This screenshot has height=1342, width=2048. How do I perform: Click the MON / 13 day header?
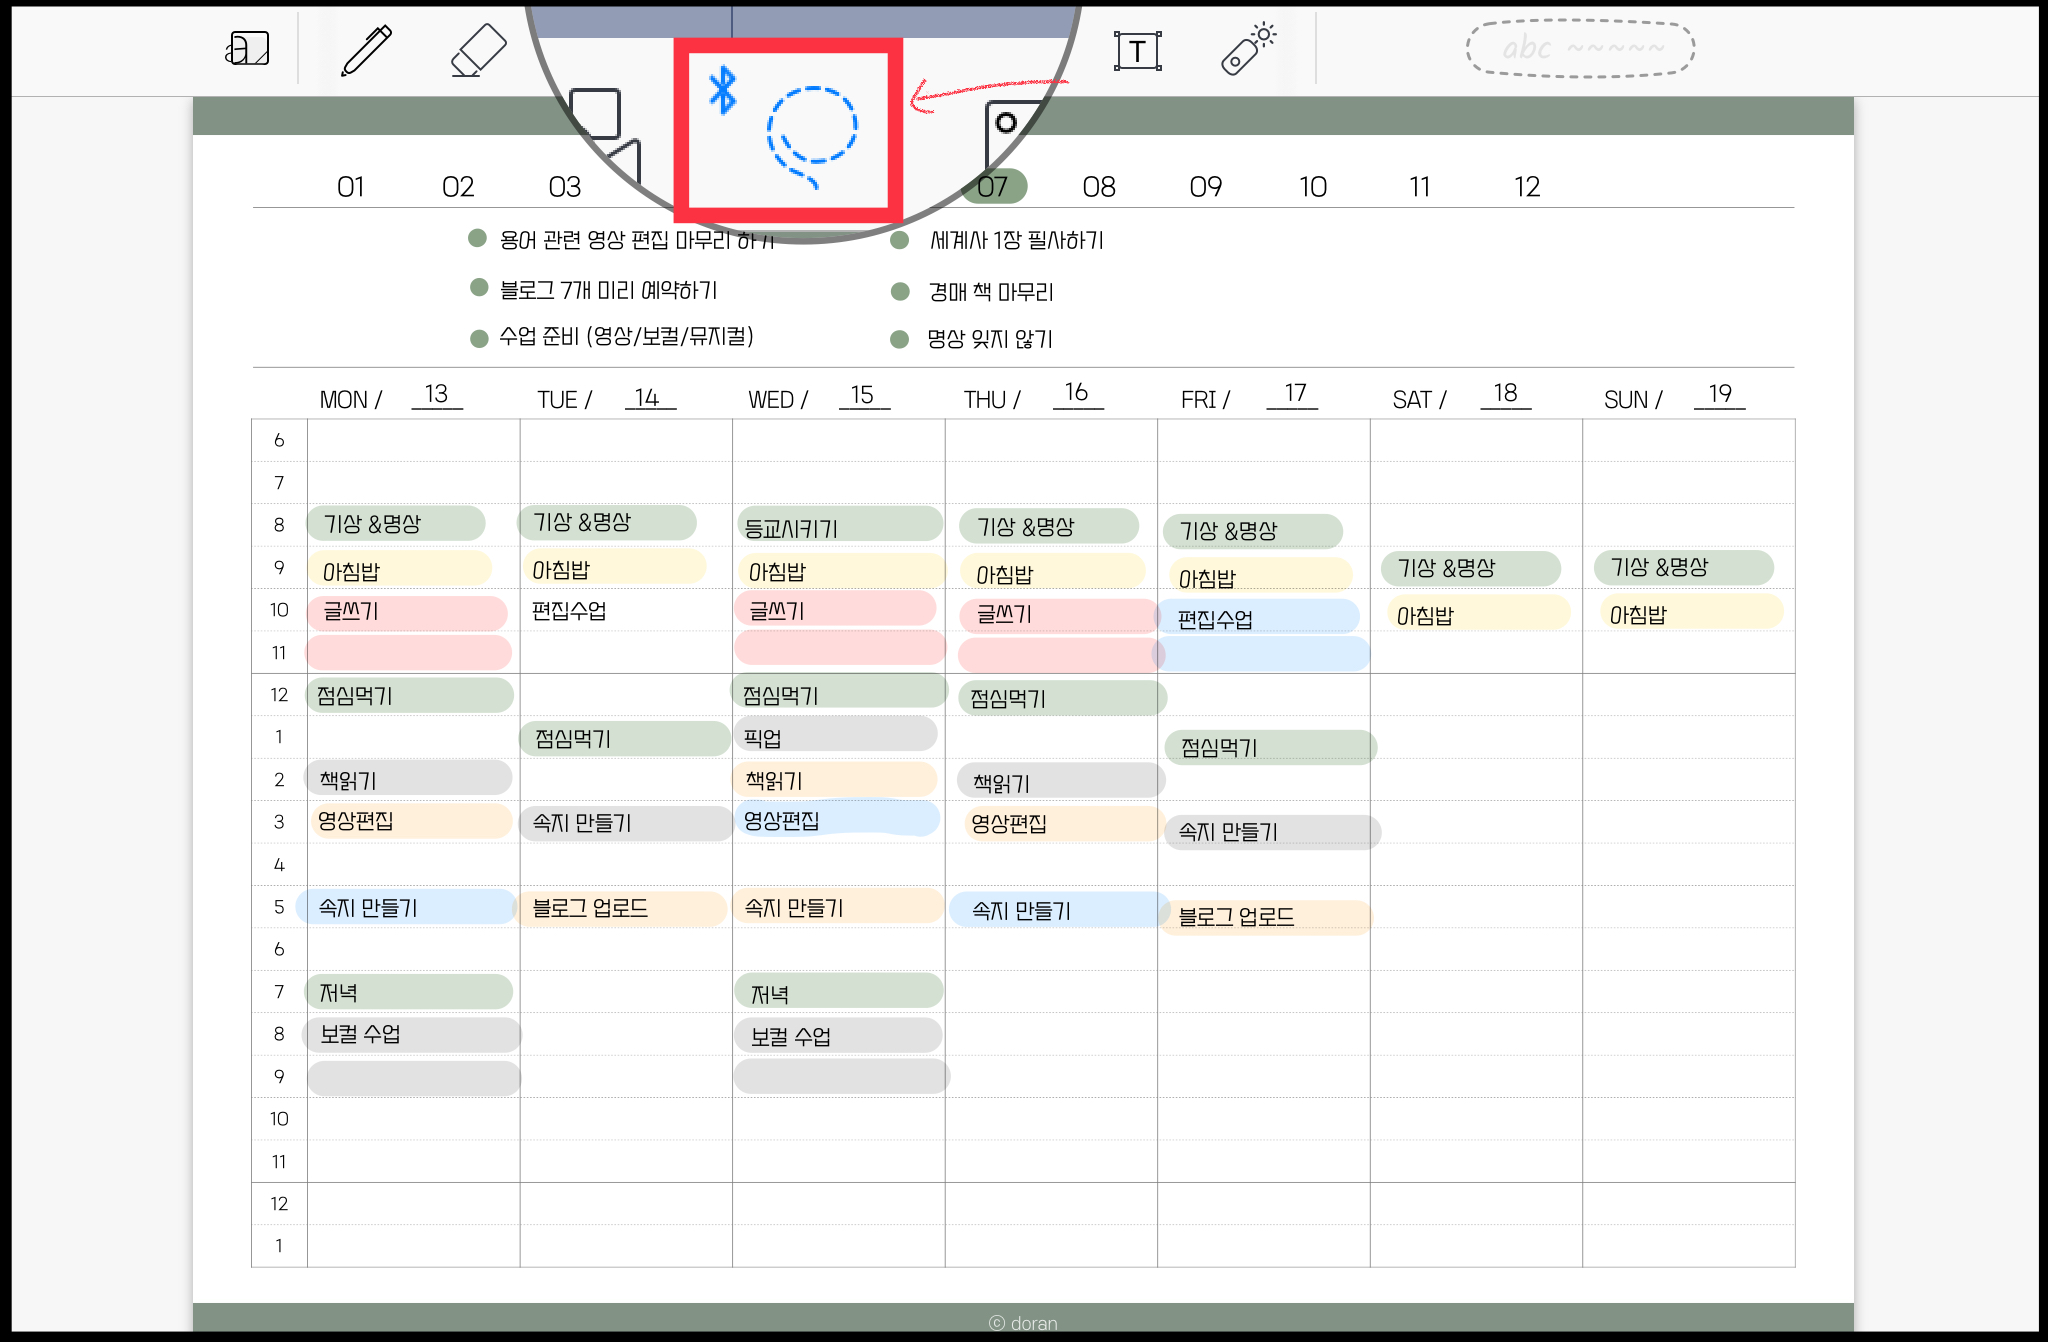[x=390, y=397]
